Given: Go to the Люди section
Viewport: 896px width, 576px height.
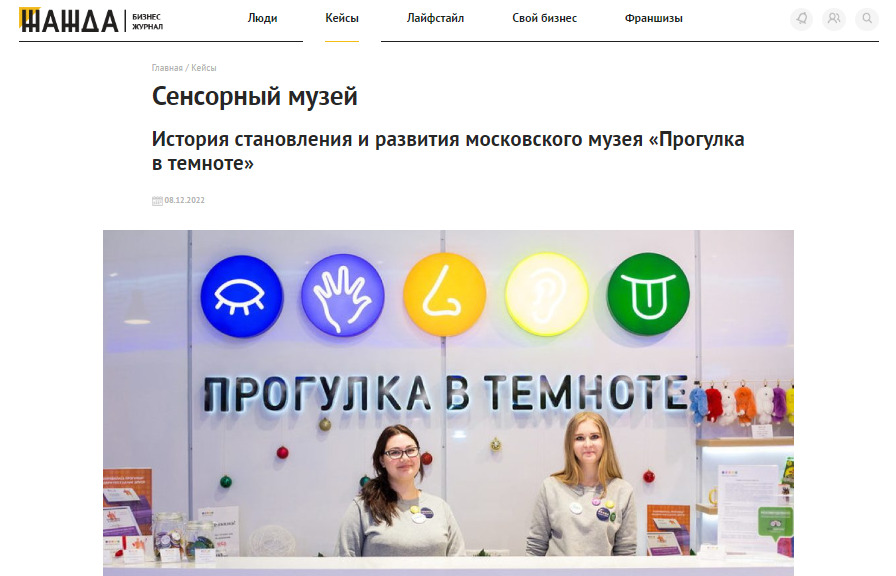Looking at the screenshot, I should [x=262, y=18].
